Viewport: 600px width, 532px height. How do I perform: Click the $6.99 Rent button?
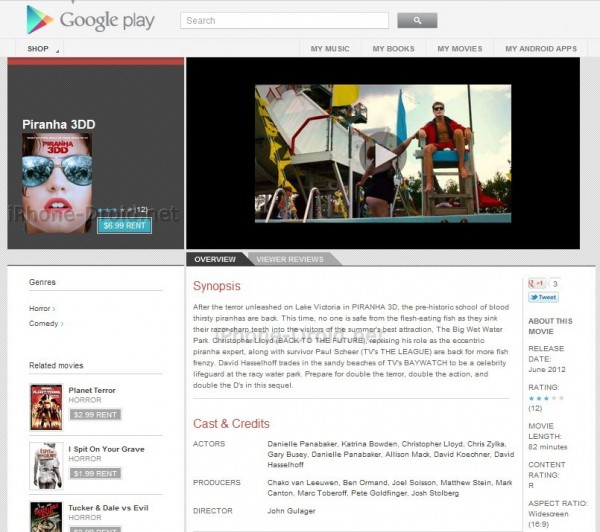click(x=124, y=225)
